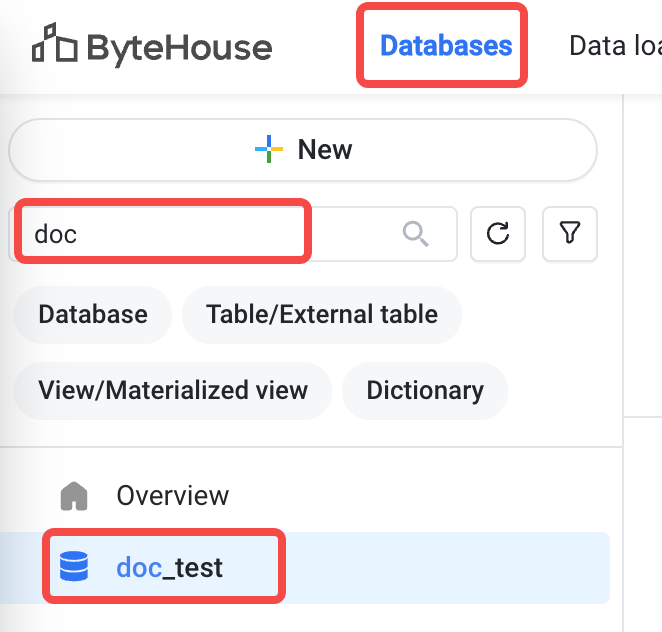This screenshot has height=632, width=662.
Task: Toggle the Dictionary filter chip
Action: (x=425, y=390)
